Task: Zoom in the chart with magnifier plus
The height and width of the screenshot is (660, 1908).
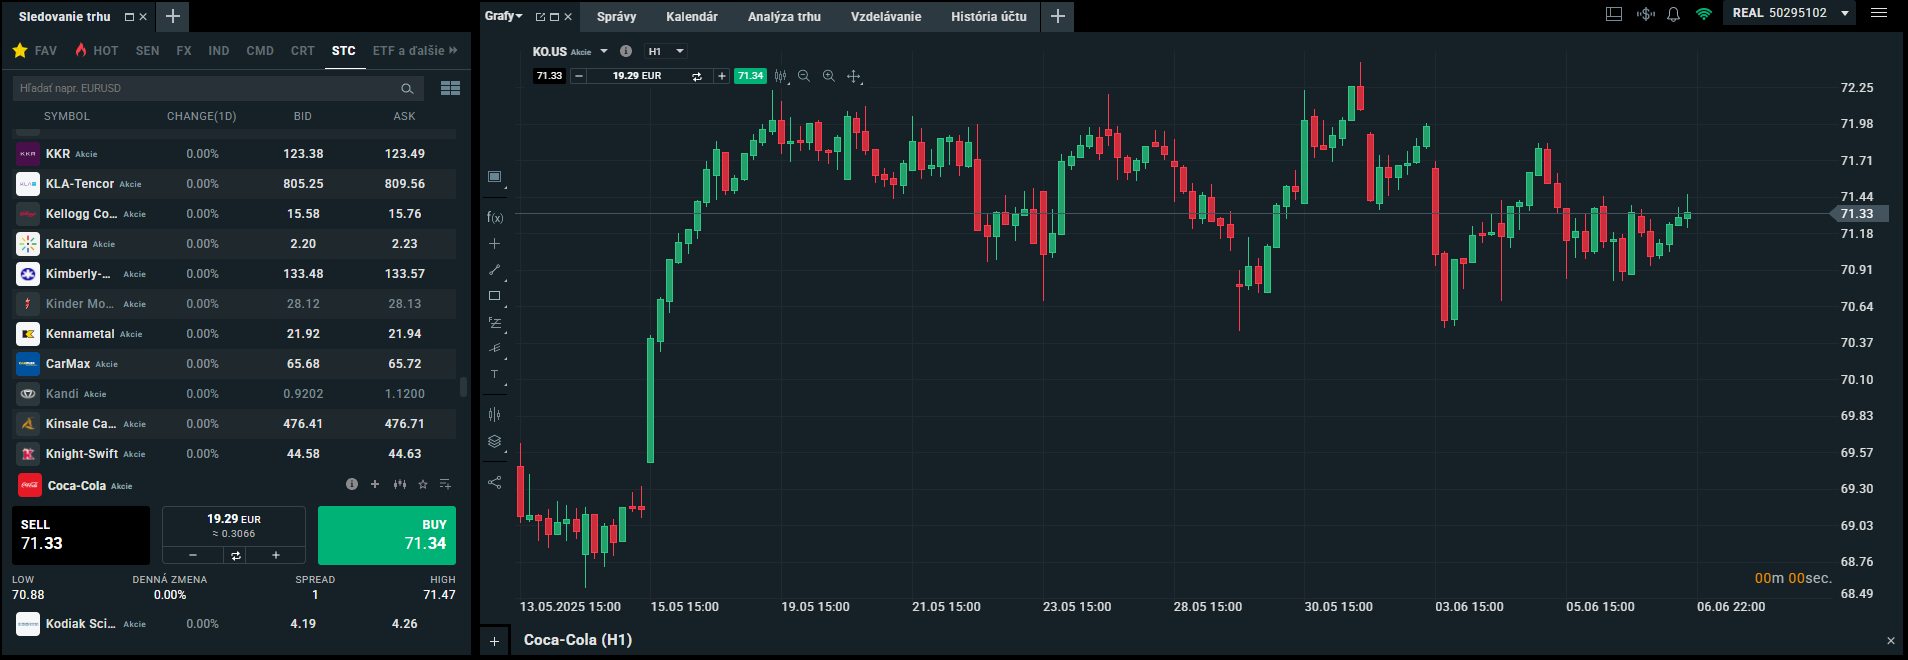Action: click(x=829, y=76)
